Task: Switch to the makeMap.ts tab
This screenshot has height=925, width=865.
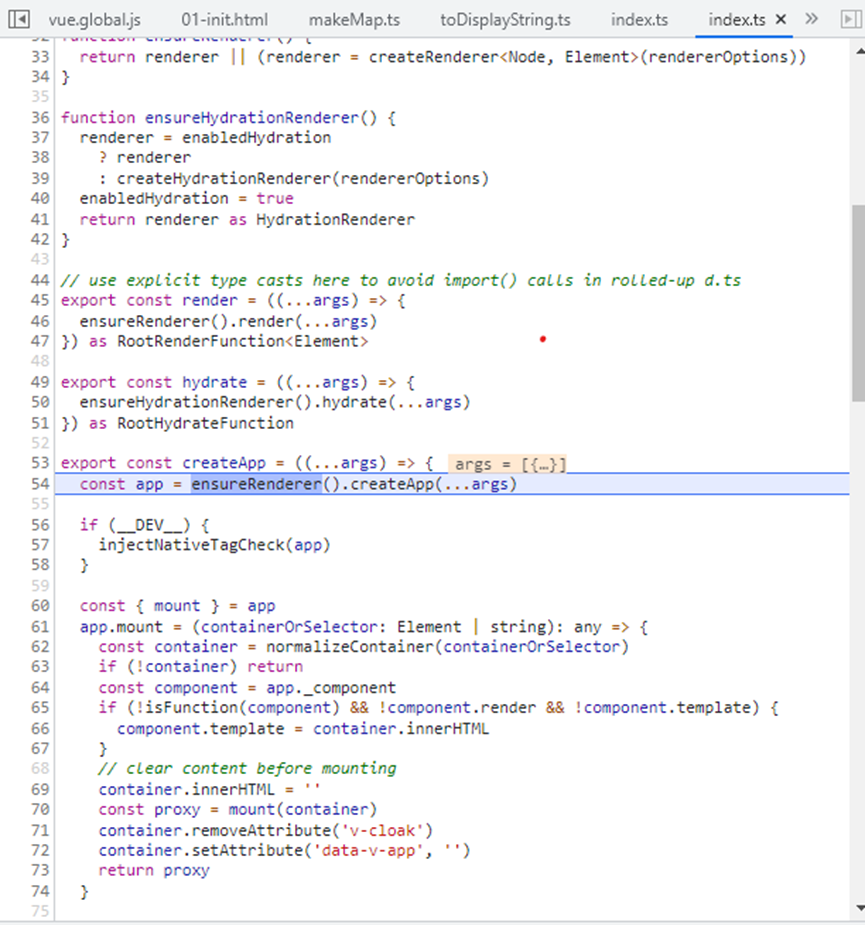Action: (354, 20)
